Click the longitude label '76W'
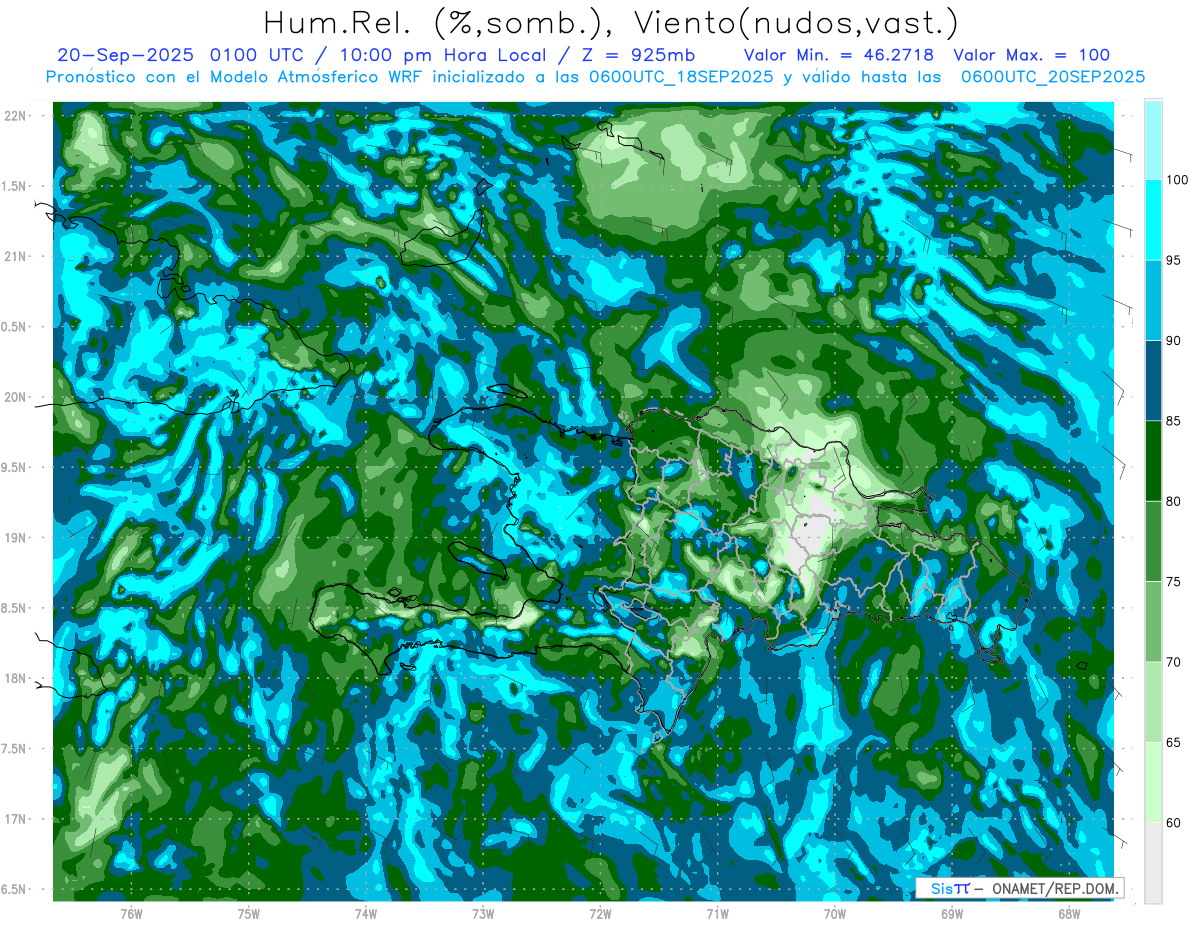Viewport: 1200px width, 927px height. tap(131, 913)
